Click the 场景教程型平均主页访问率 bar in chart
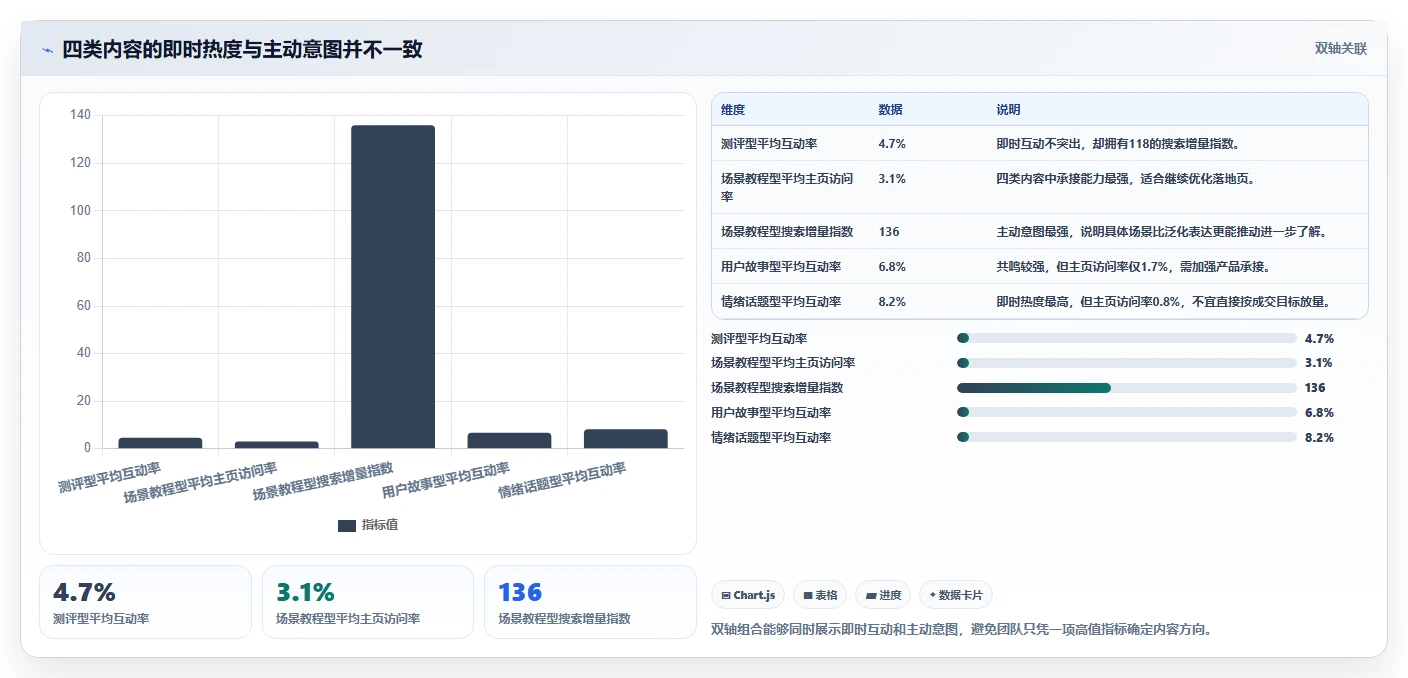Screen dimensions: 1408x678 (x=276, y=445)
